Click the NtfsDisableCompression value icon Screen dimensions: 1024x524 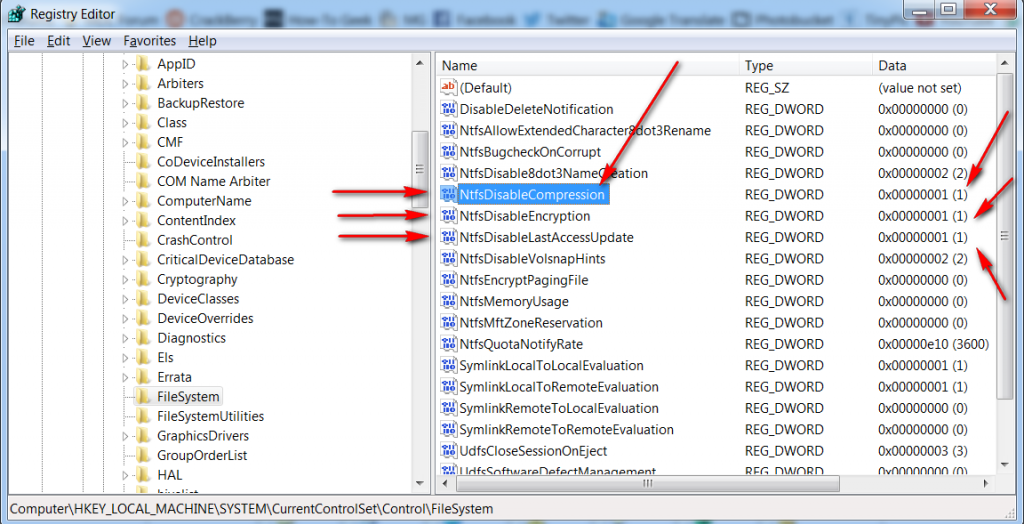click(x=449, y=194)
